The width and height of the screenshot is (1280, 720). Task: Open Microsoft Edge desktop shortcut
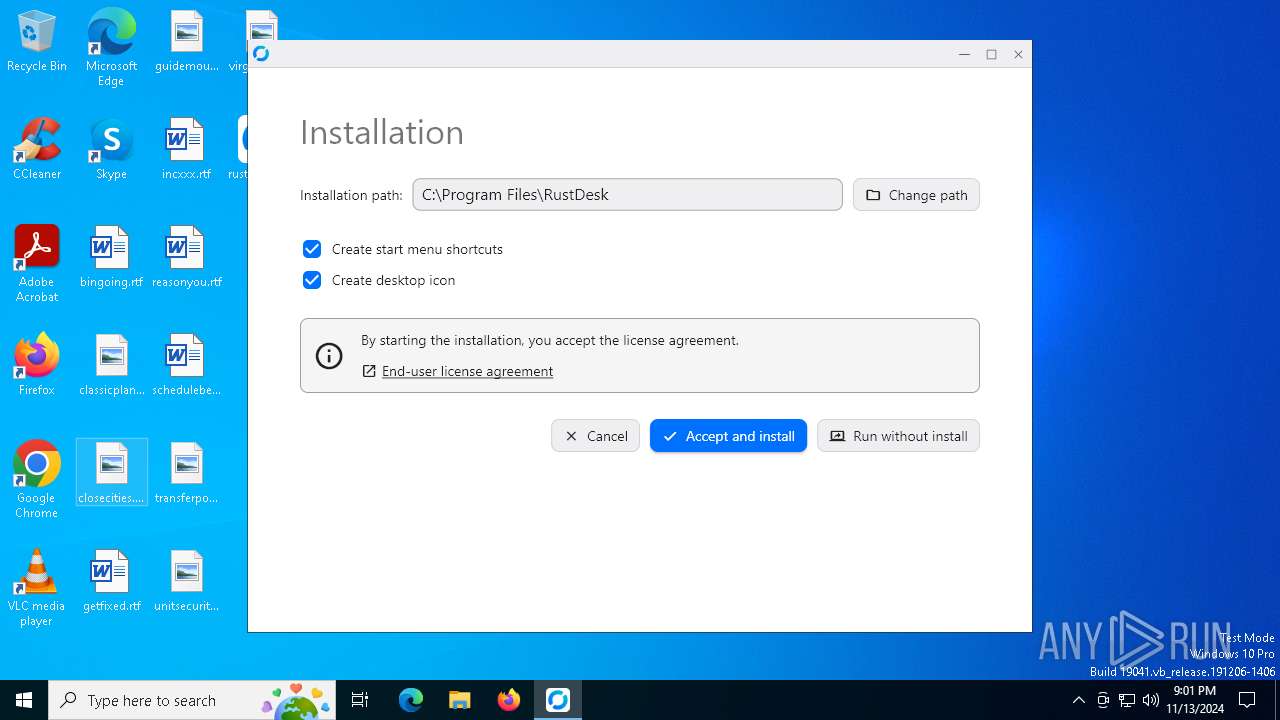(x=111, y=48)
